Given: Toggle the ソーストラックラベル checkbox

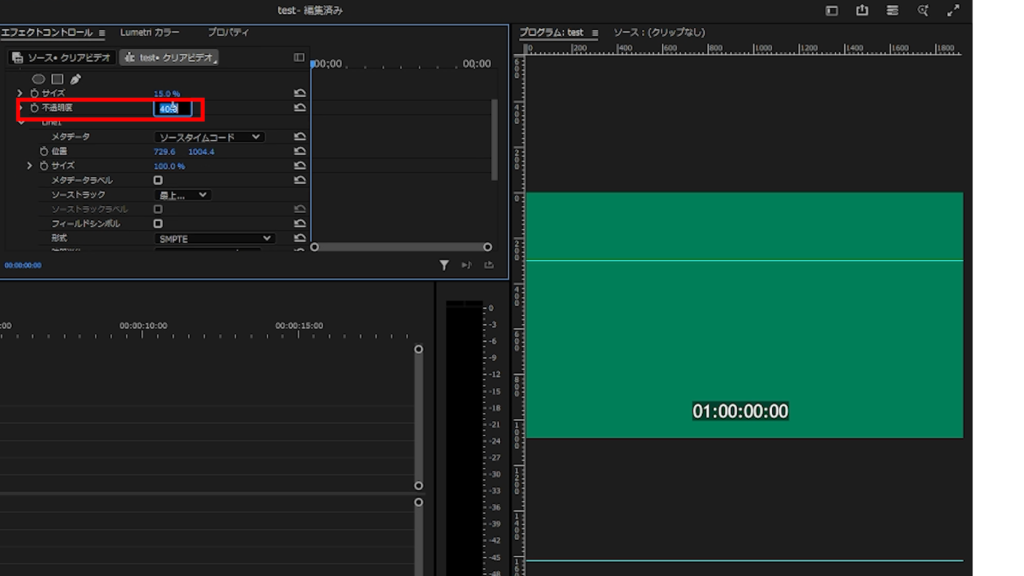Looking at the screenshot, I should (158, 209).
